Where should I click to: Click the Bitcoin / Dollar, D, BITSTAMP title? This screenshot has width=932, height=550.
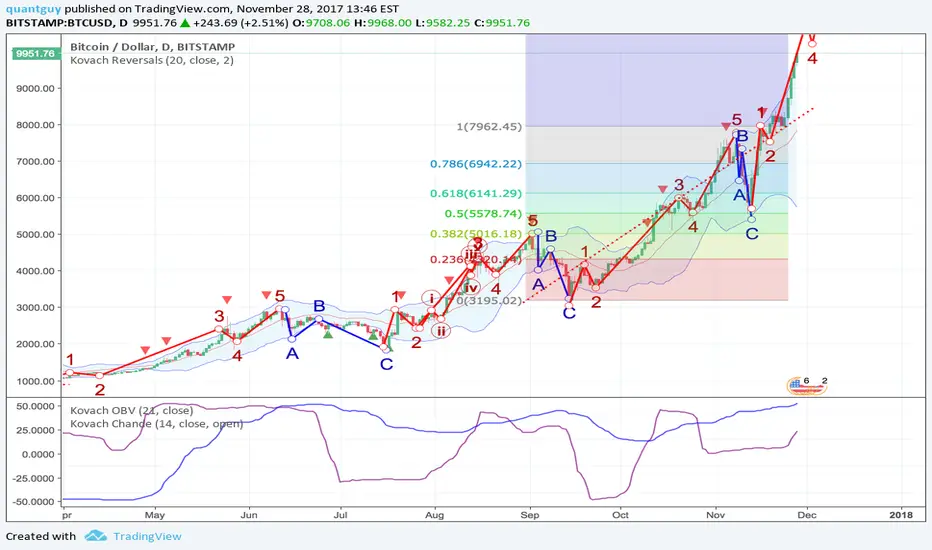click(152, 46)
